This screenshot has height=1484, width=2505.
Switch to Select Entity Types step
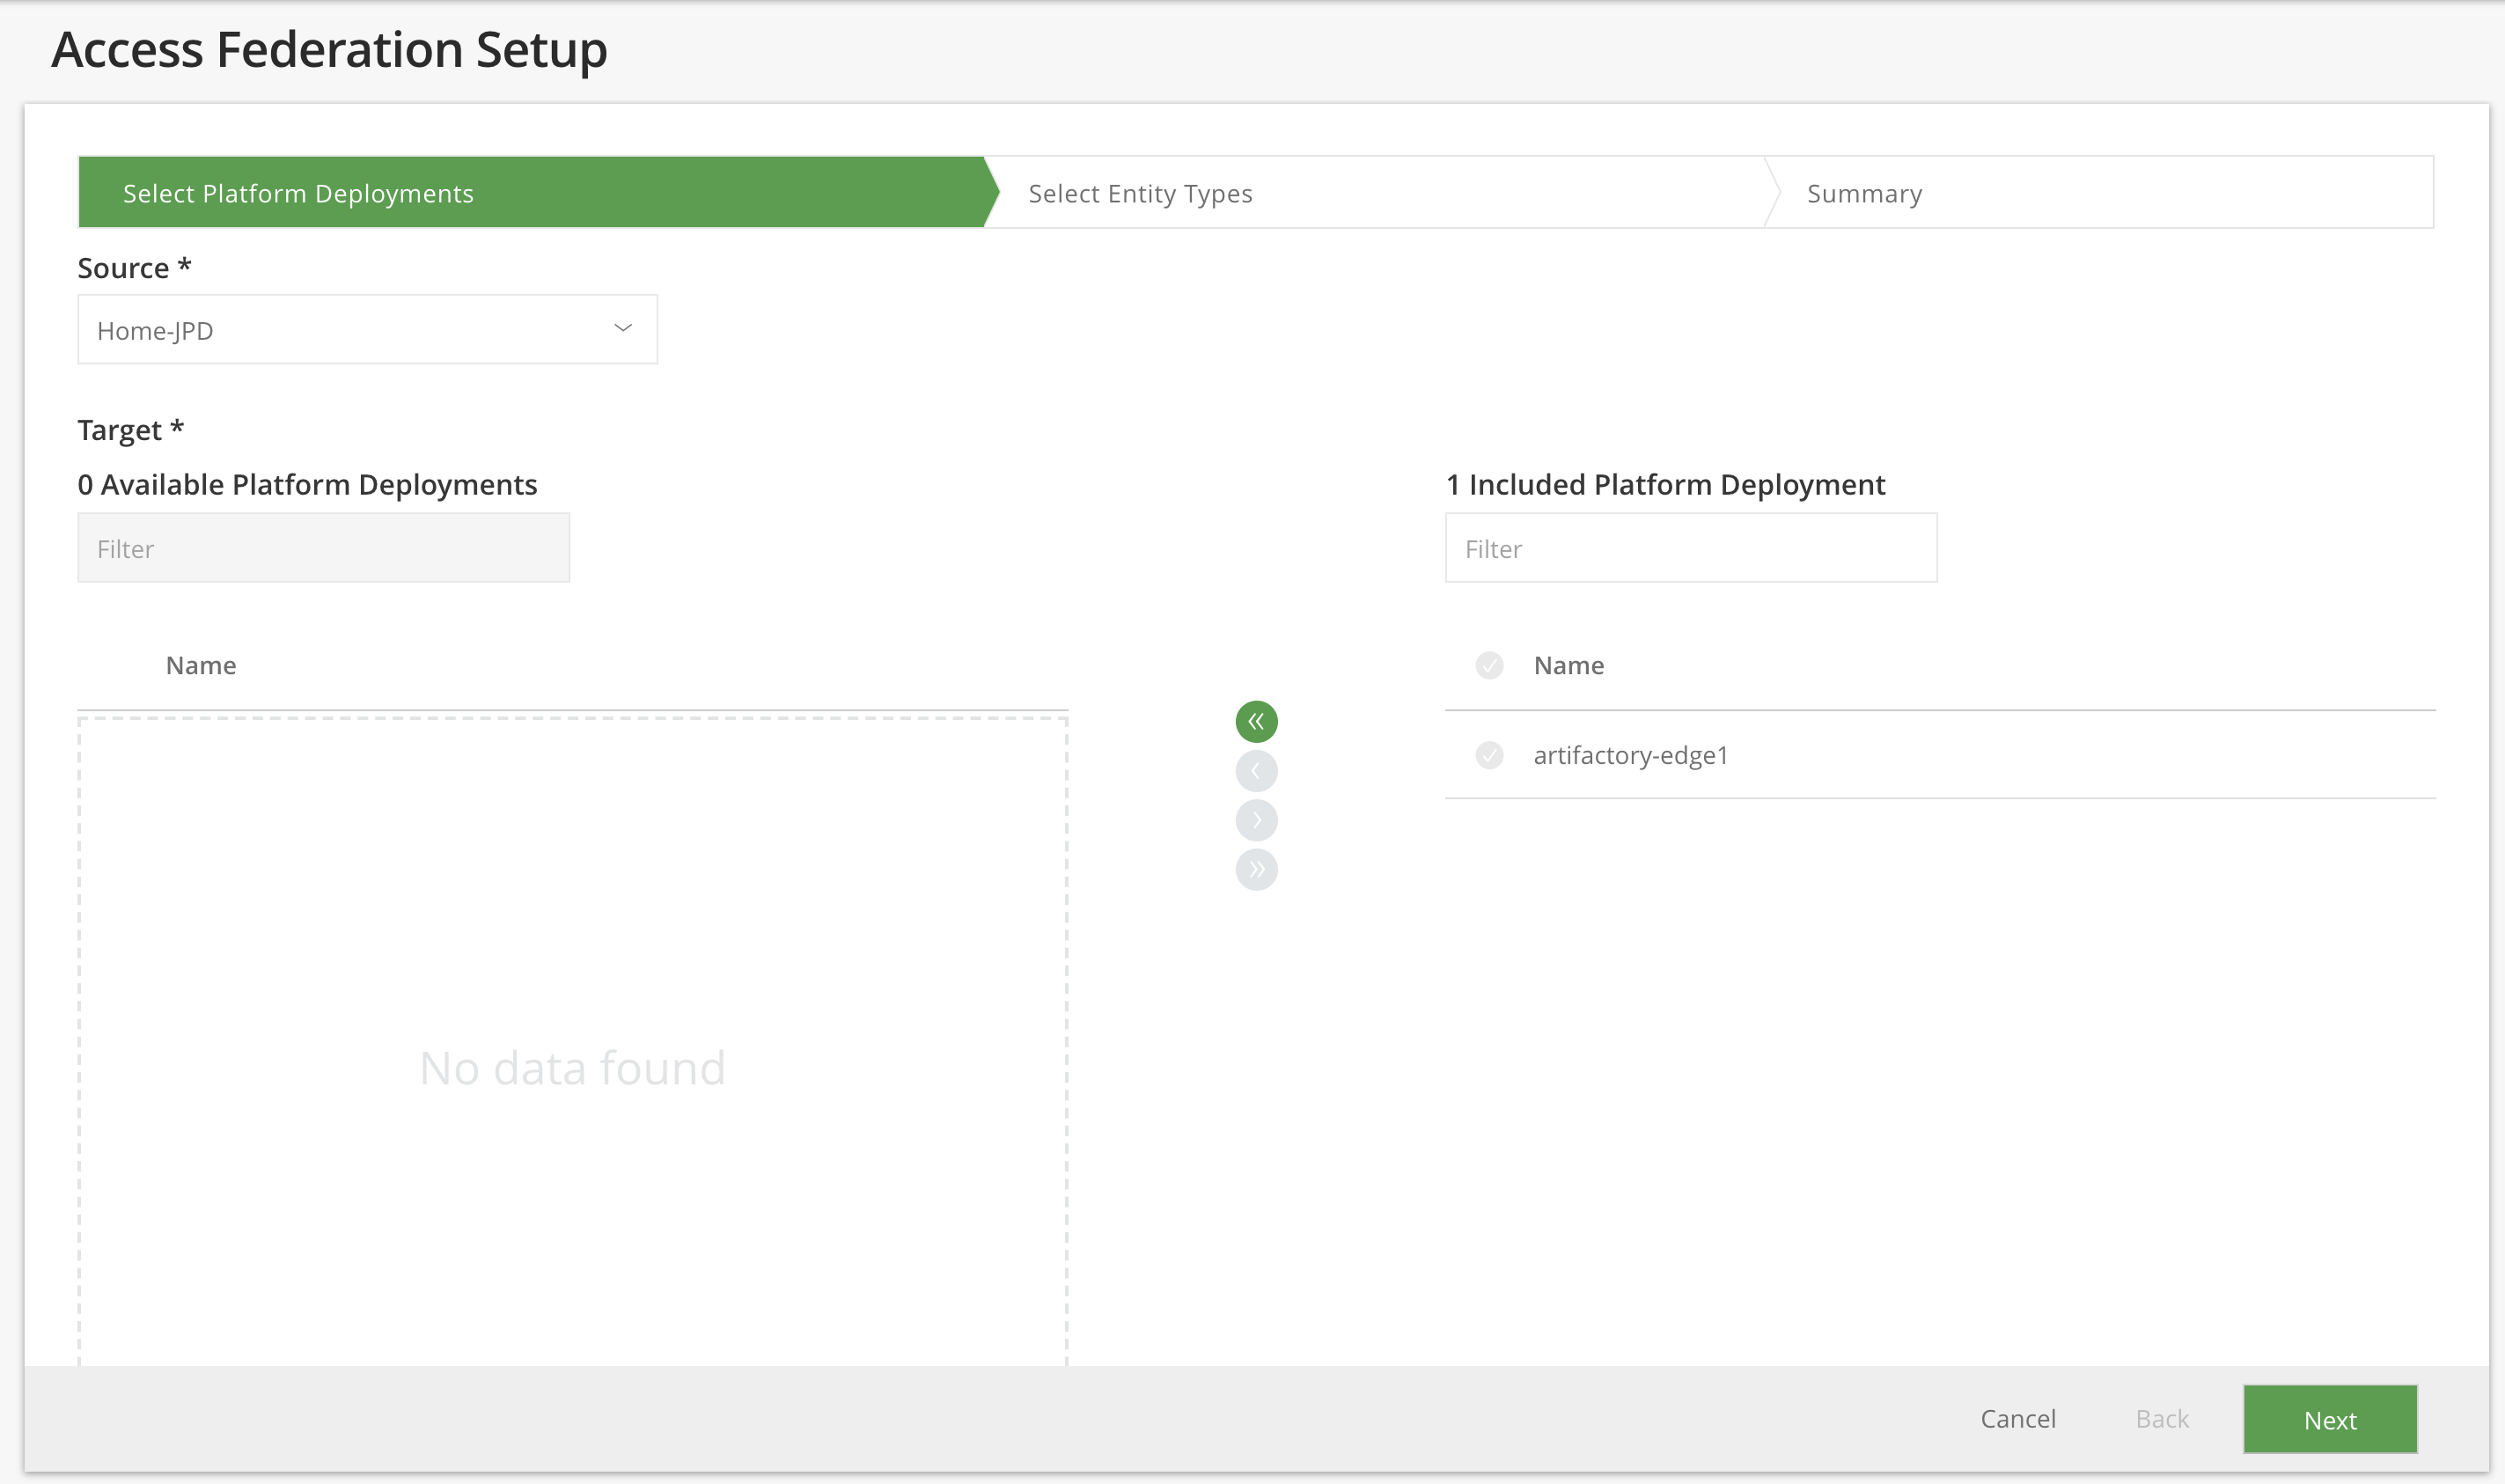point(1140,193)
